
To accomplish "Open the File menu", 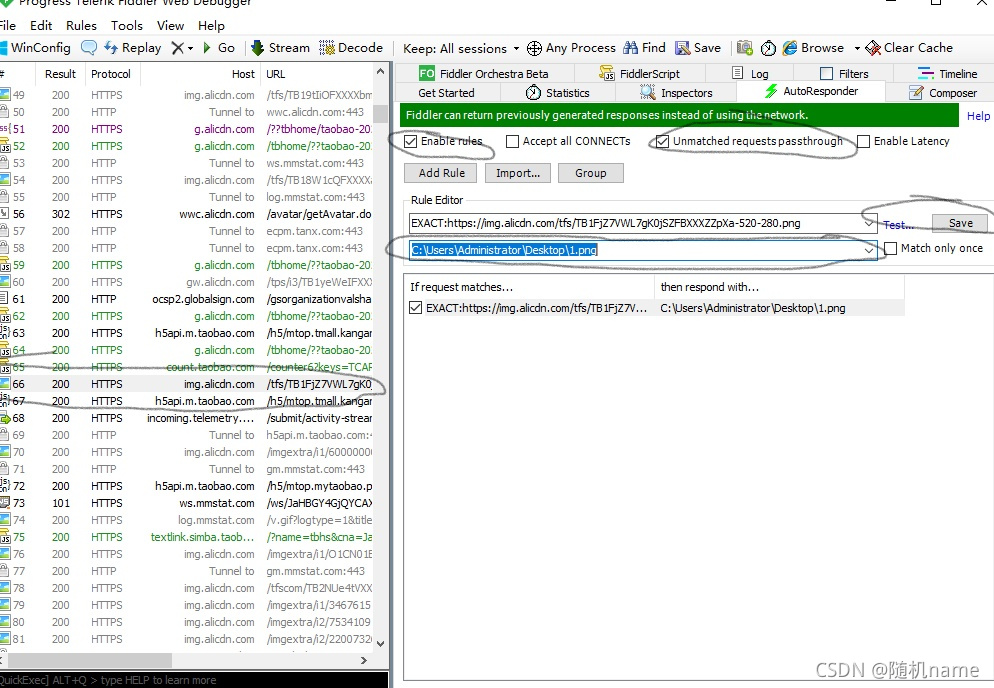I will pyautogui.click(x=8, y=26).
